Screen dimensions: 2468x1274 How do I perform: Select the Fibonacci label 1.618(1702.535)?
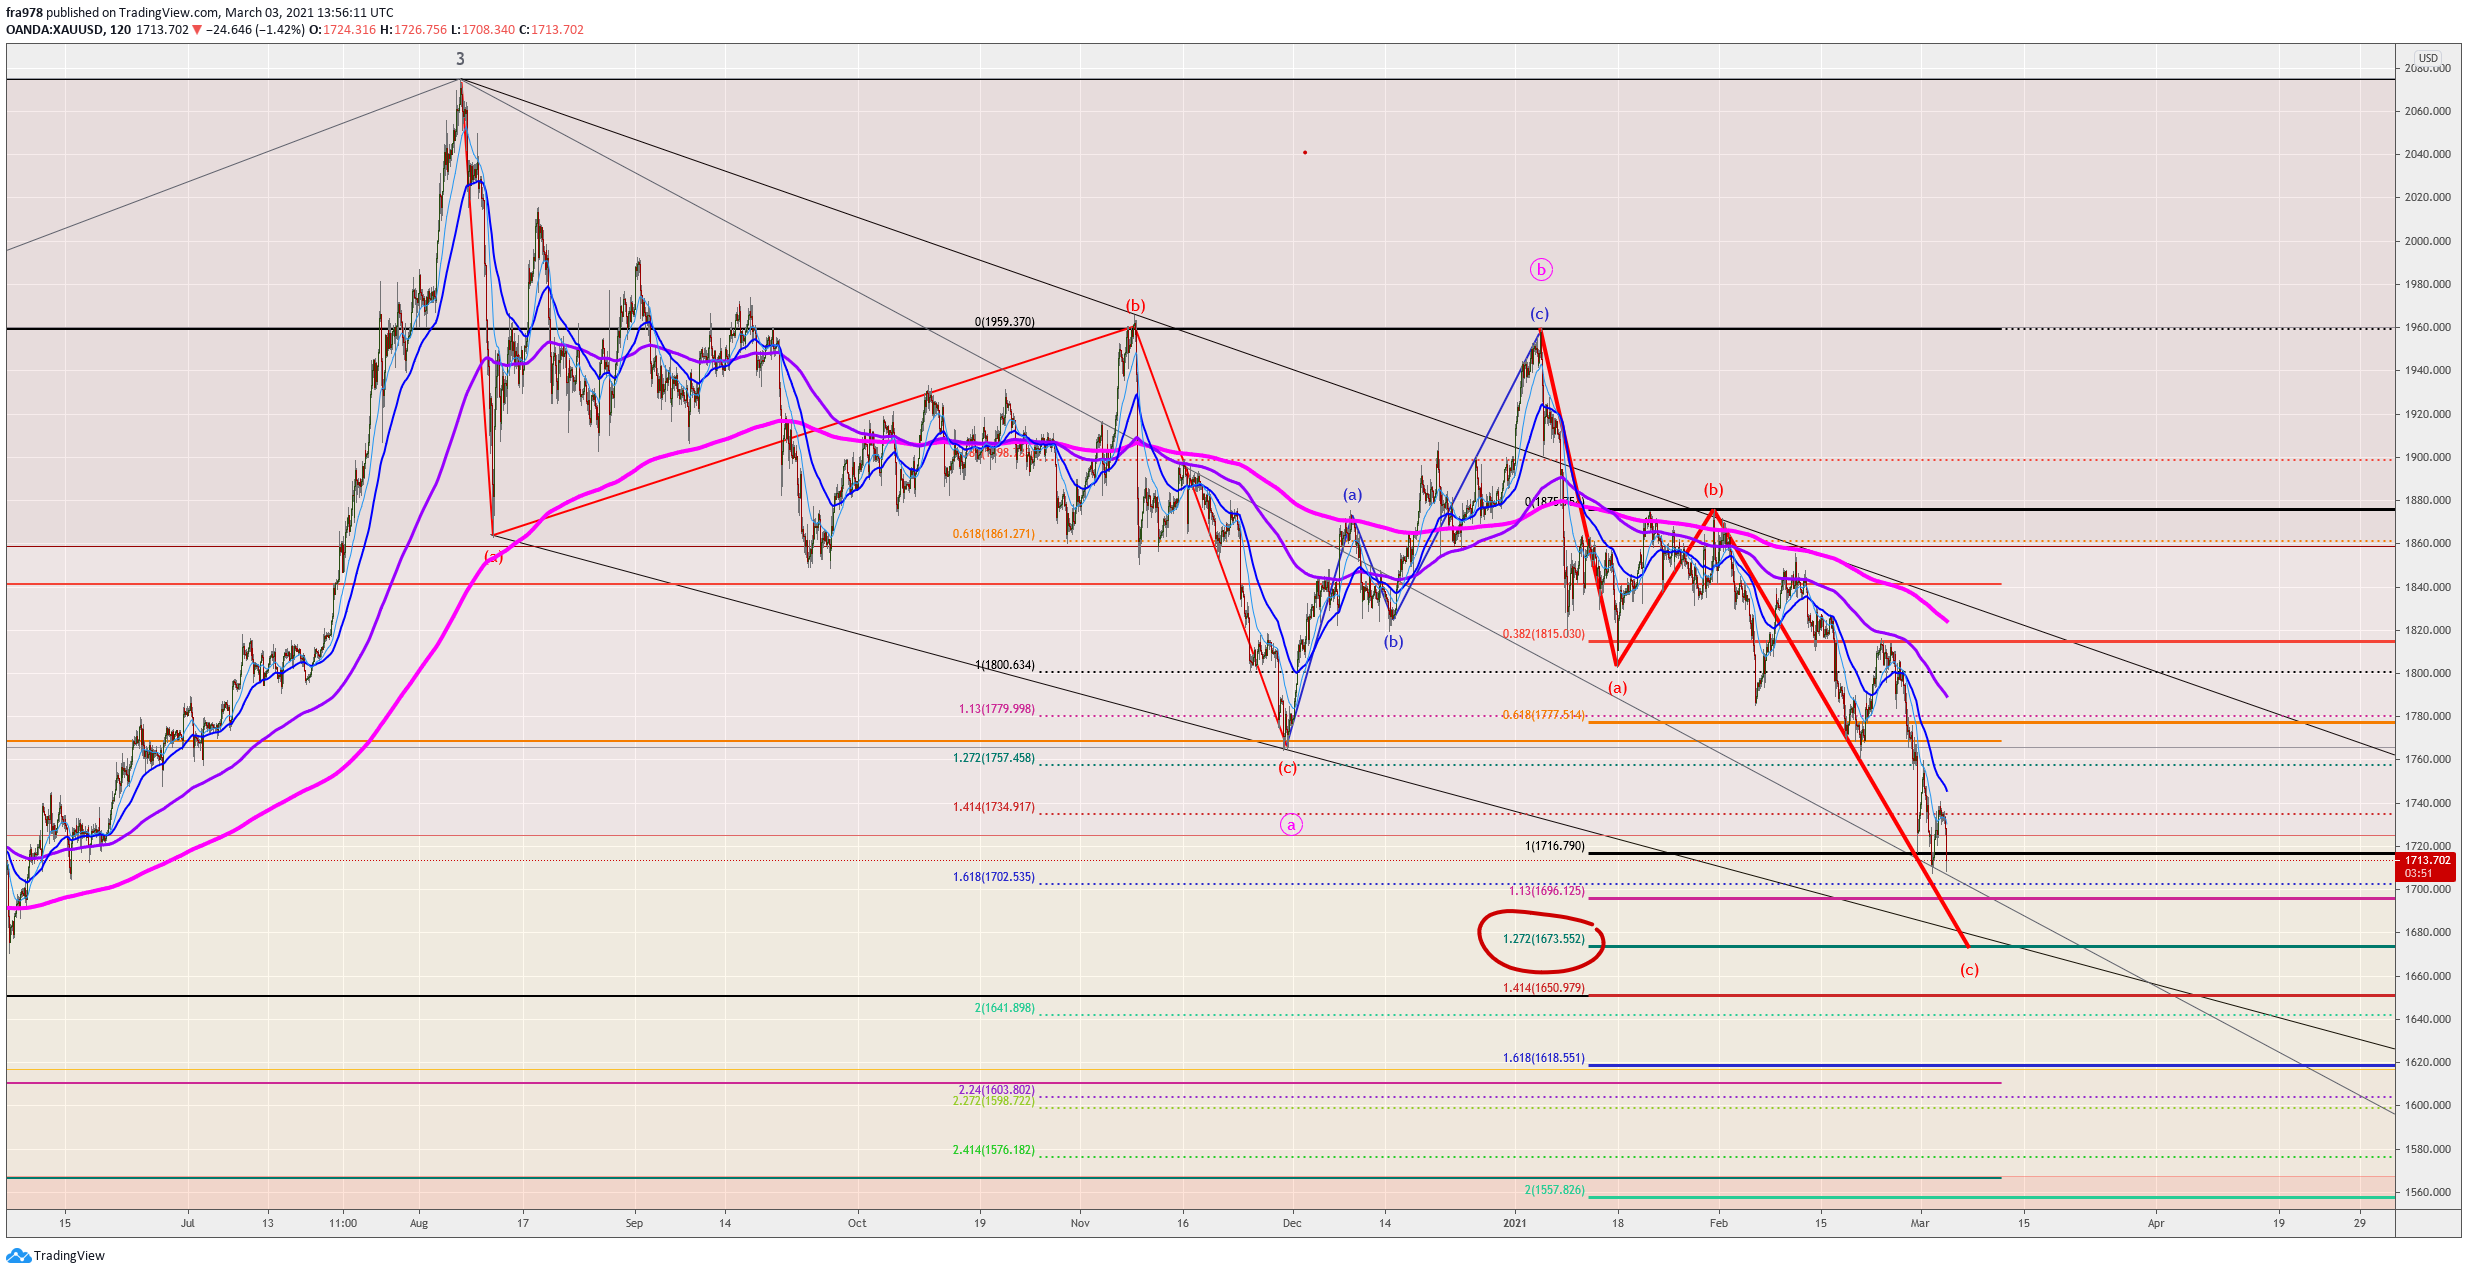pos(994,877)
